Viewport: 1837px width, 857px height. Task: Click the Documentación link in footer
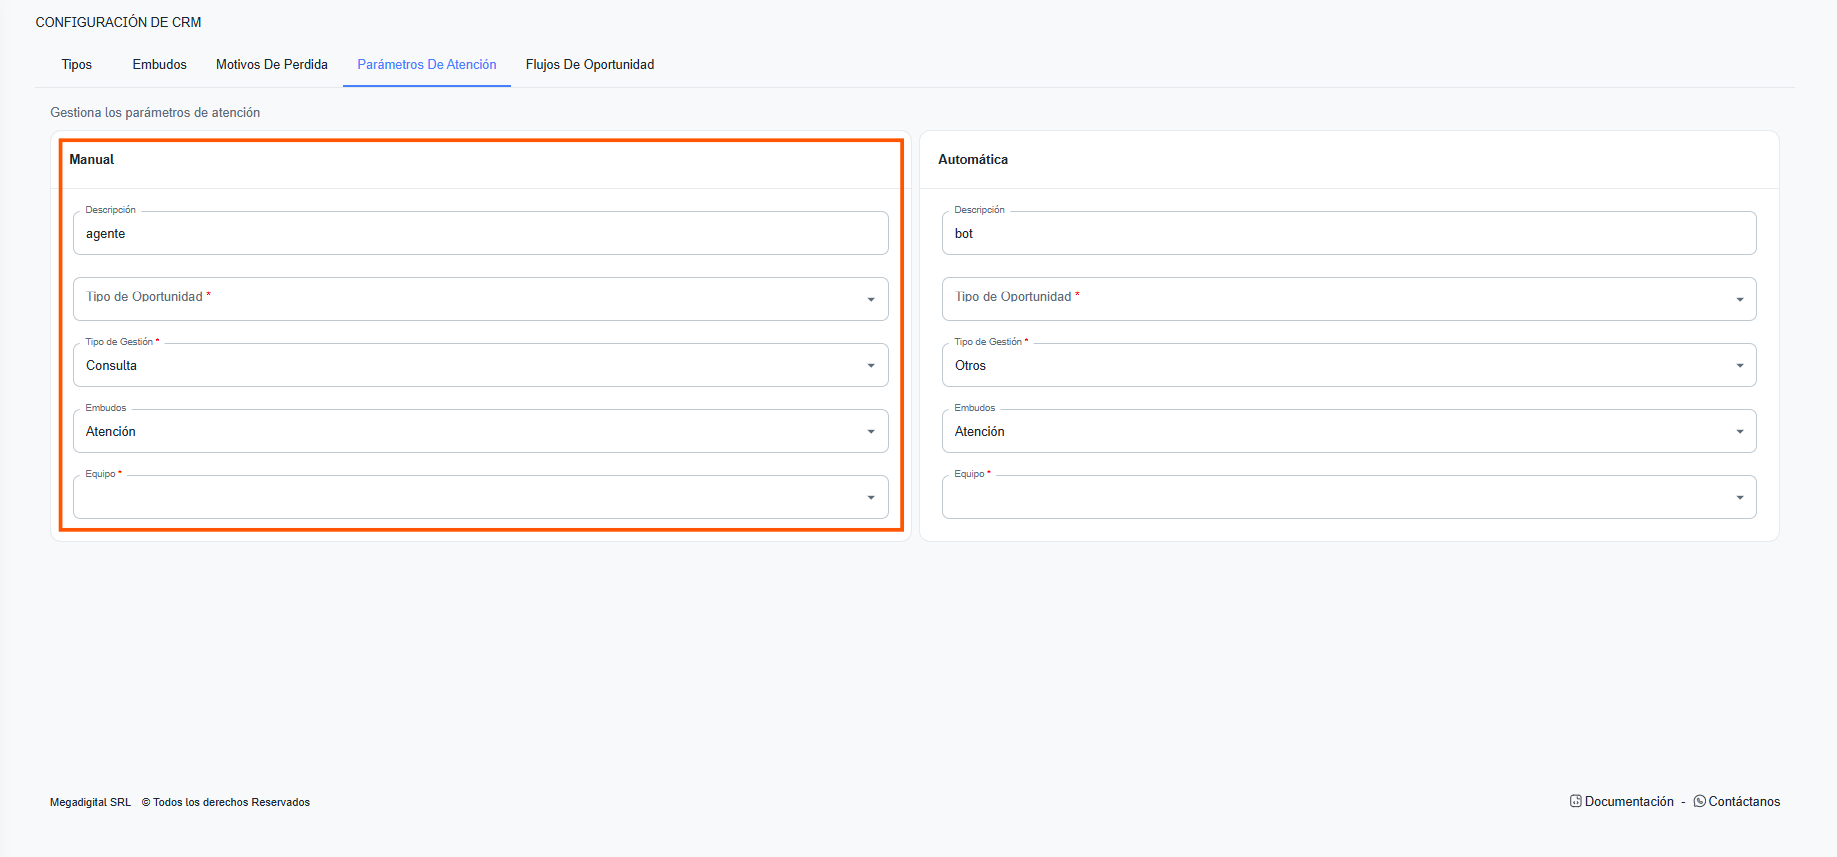pyautogui.click(x=1629, y=802)
